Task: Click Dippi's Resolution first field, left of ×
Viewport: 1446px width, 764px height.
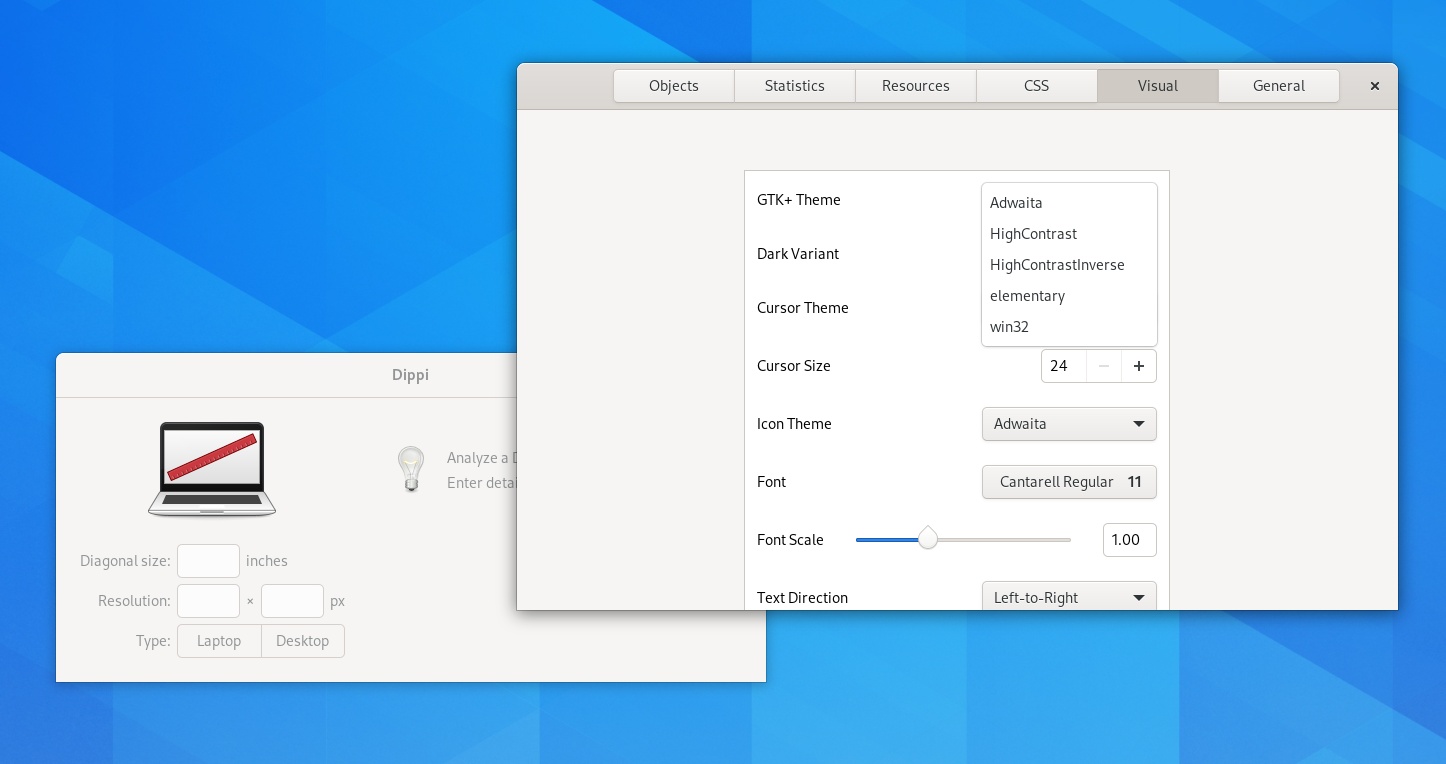Action: [208, 601]
